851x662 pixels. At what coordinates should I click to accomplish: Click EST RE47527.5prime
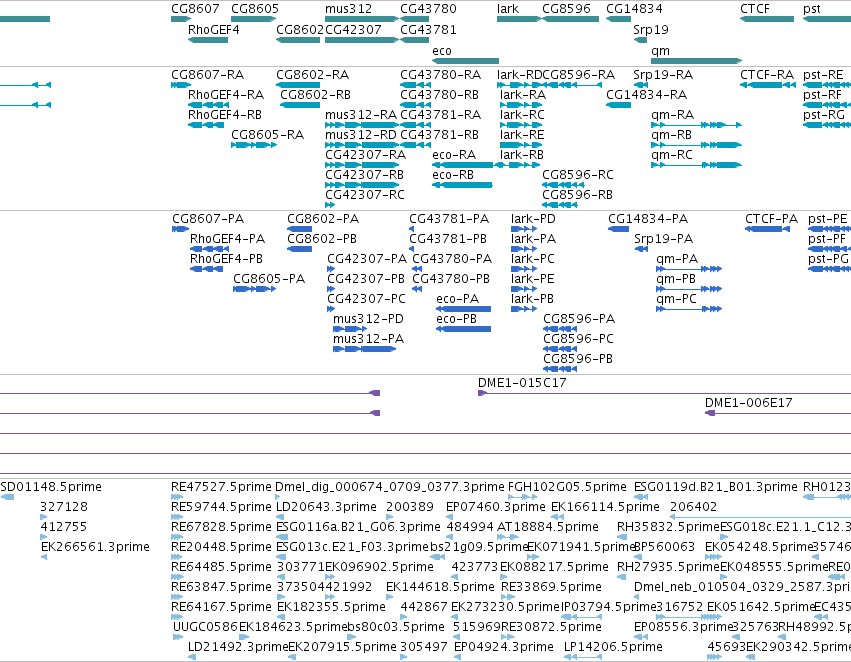pos(177,497)
